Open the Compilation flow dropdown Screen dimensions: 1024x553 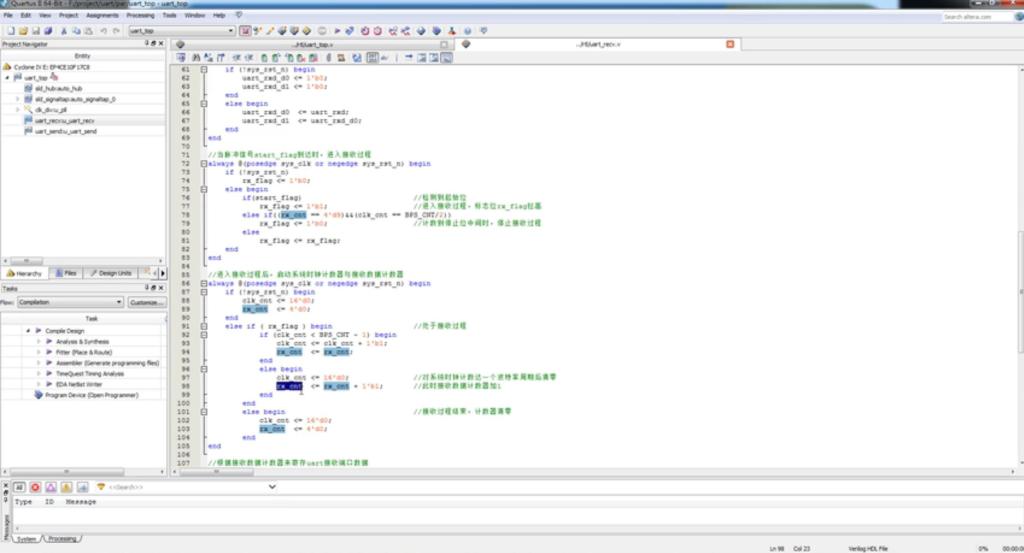[118, 302]
